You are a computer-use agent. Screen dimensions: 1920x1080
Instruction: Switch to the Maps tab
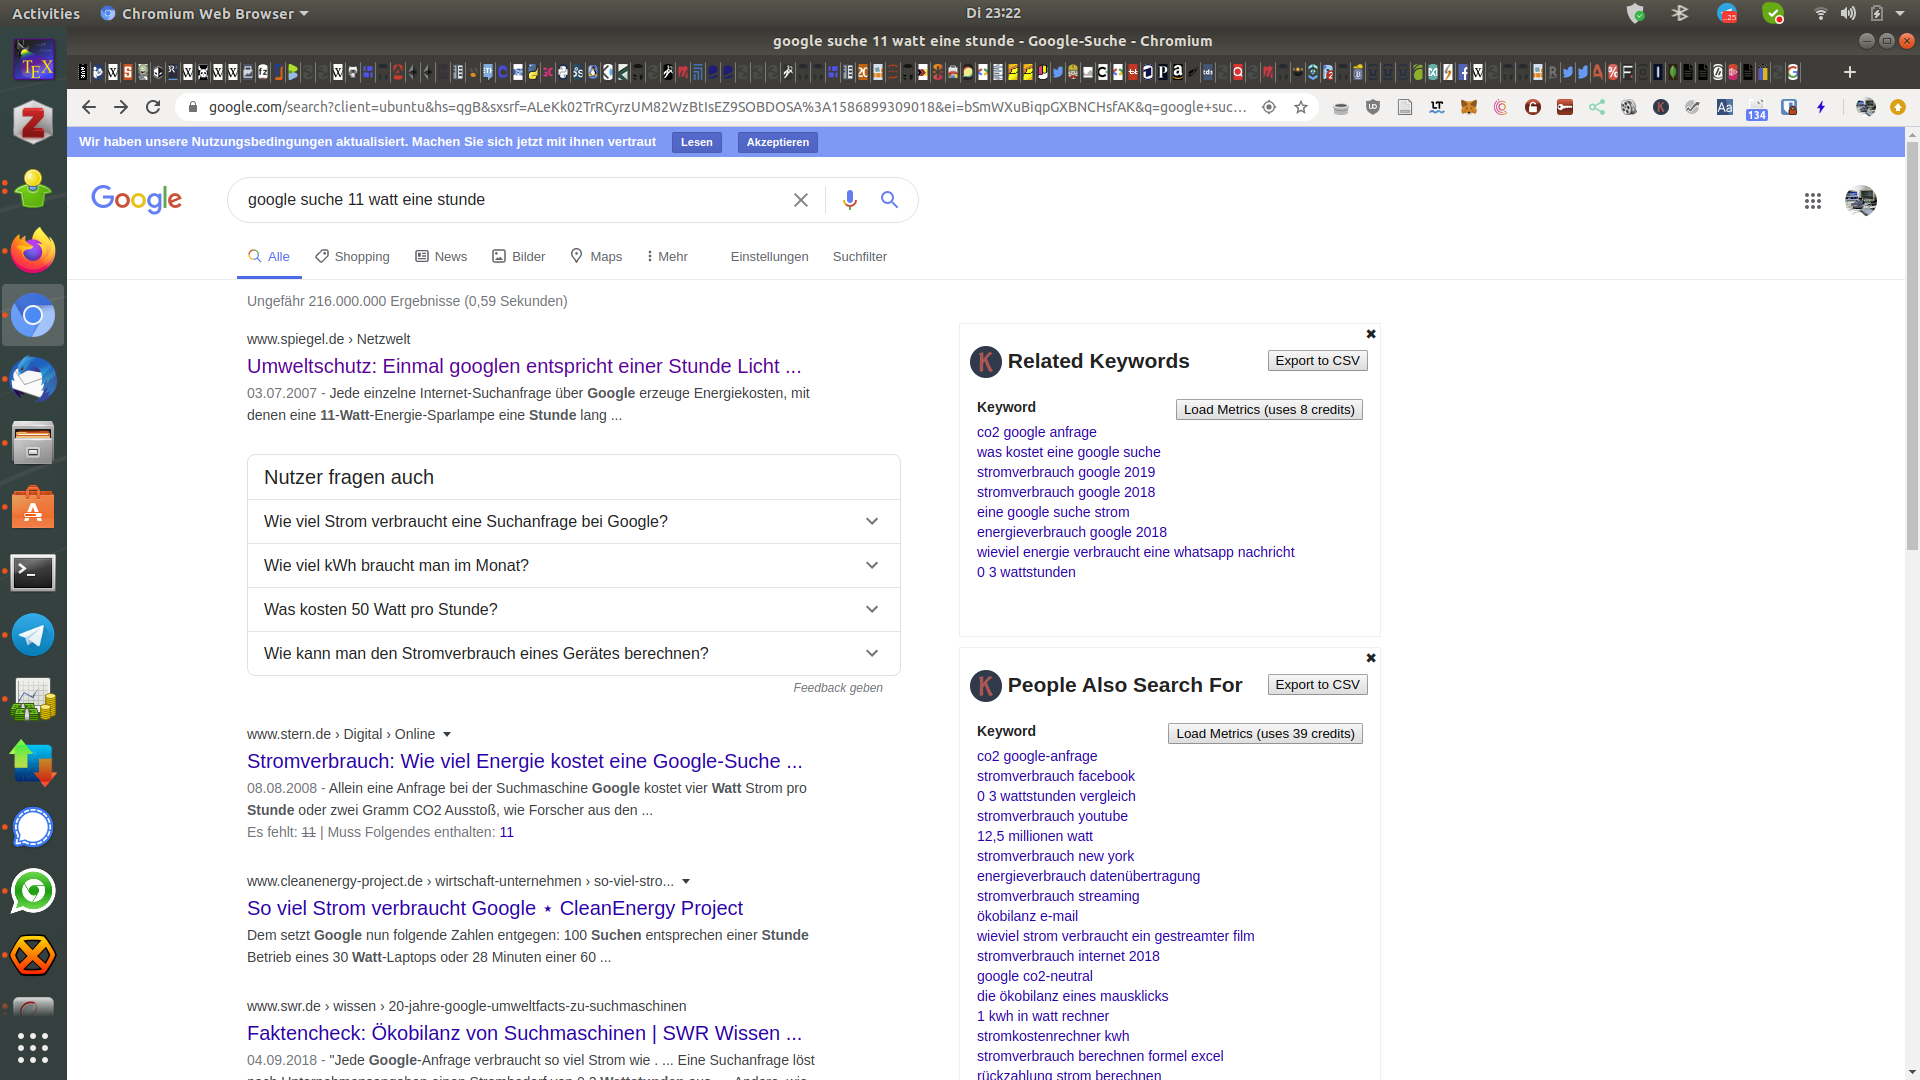(x=596, y=257)
